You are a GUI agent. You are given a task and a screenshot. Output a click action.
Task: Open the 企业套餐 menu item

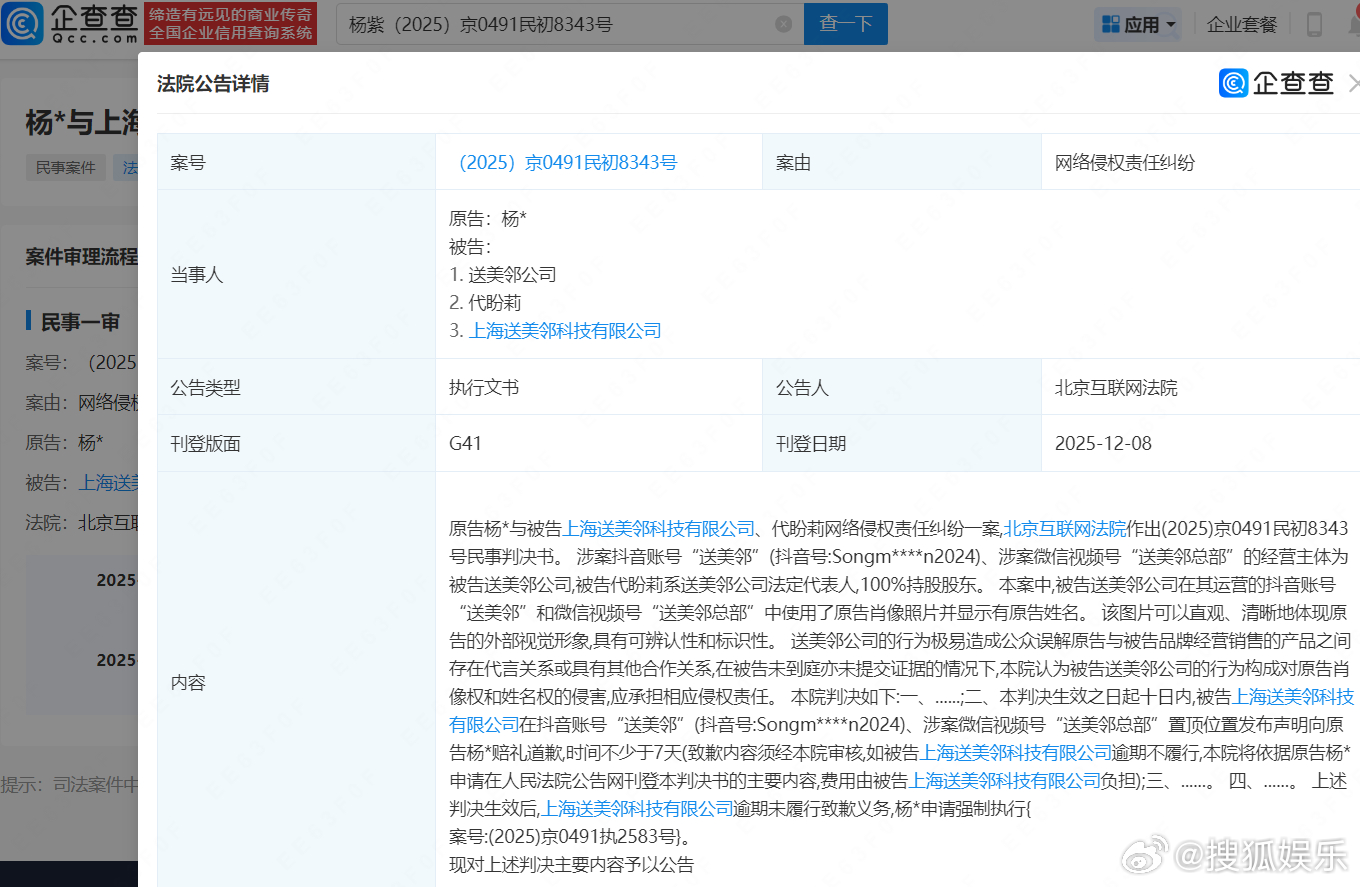(1241, 23)
